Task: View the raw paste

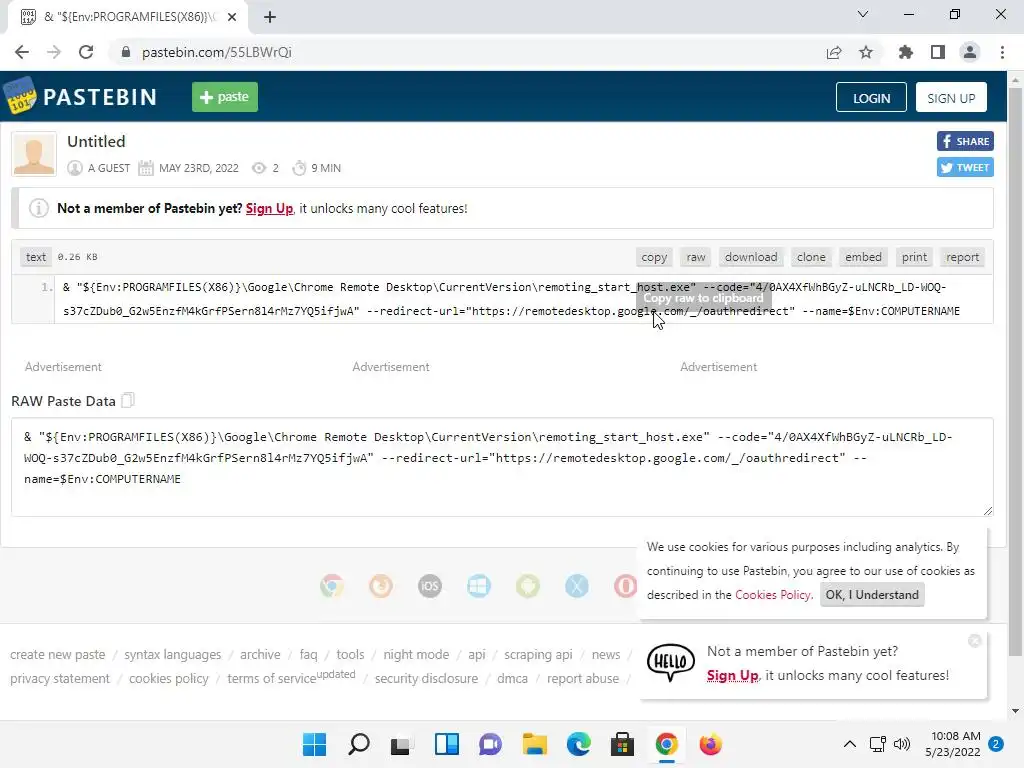Action: coord(696,257)
